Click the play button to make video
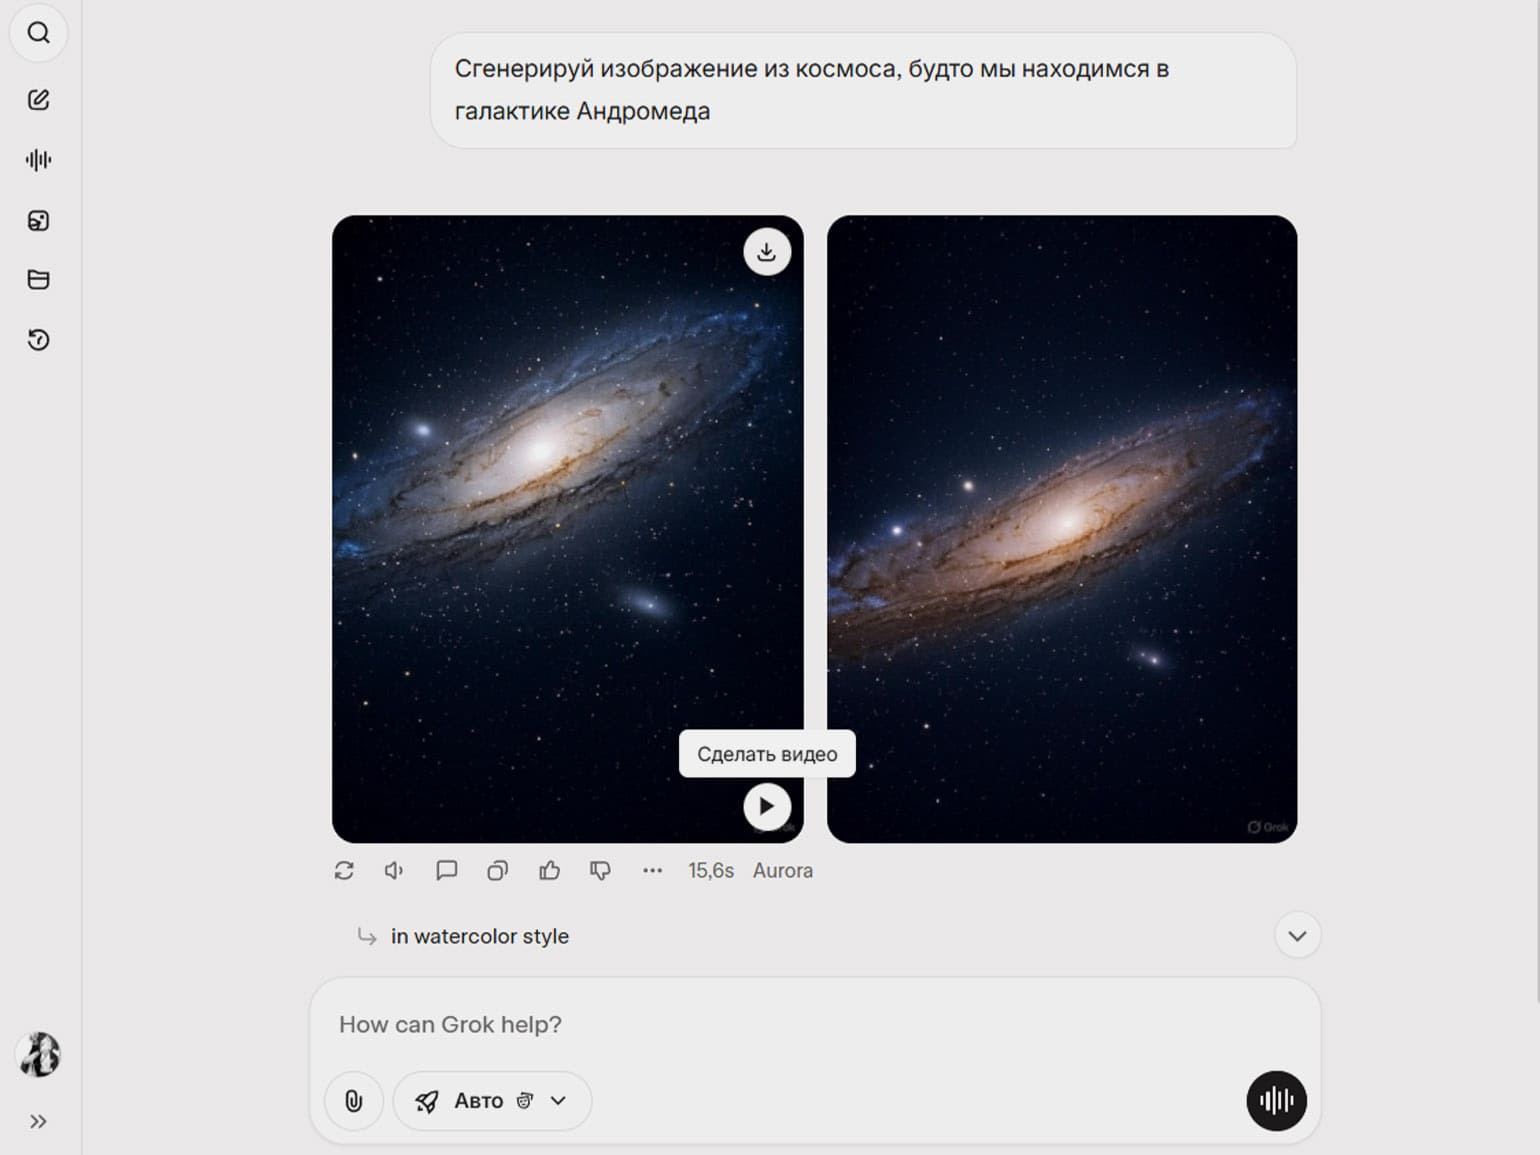Screen dimensions: 1540x1155 (x=767, y=806)
